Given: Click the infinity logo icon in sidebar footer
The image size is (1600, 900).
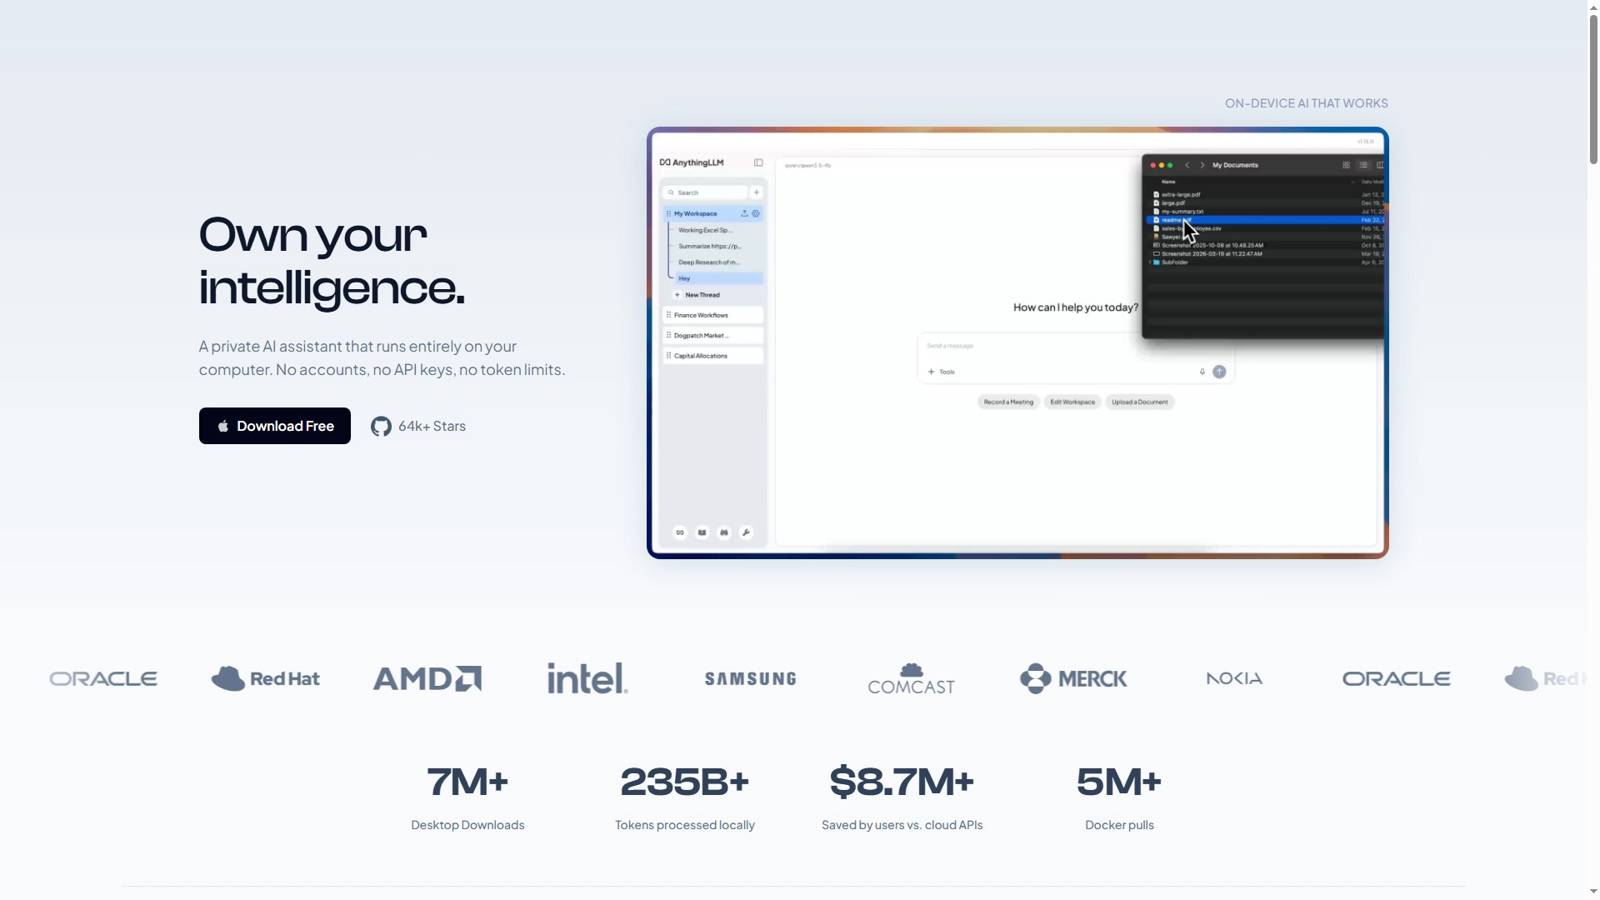Looking at the screenshot, I should point(680,533).
